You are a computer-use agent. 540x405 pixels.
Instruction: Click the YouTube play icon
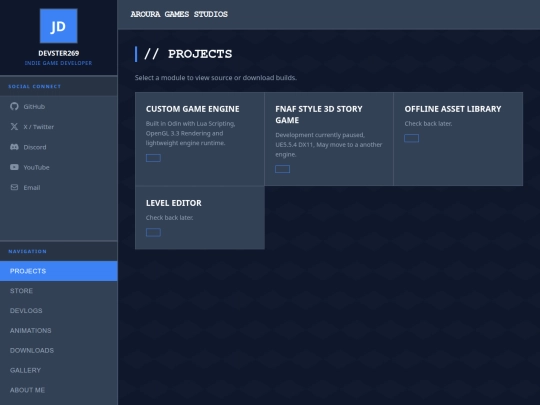(x=14, y=167)
